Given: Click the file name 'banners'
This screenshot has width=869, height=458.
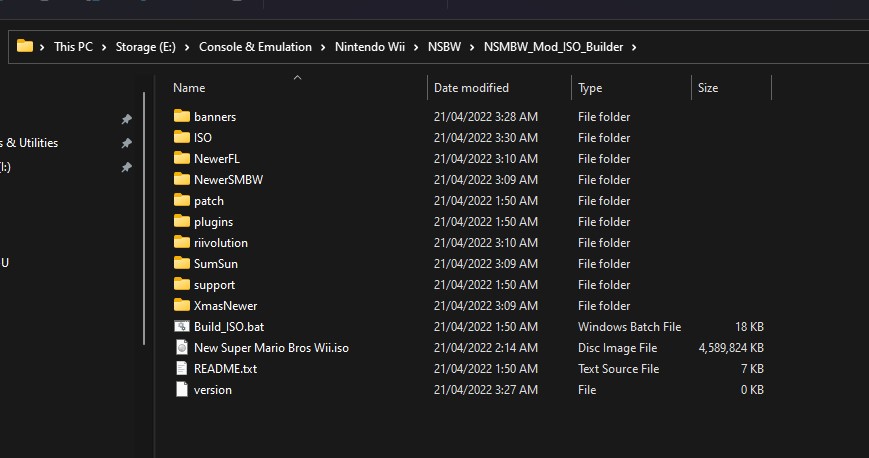Looking at the screenshot, I should pyautogui.click(x=215, y=116).
